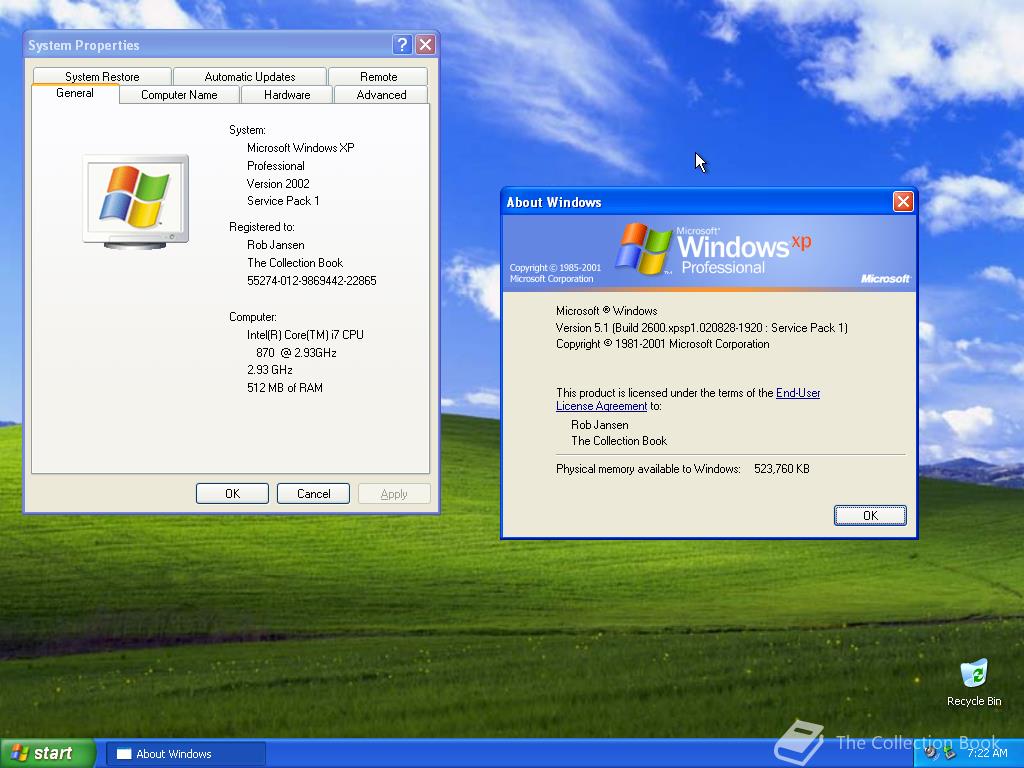
Task: Click 'The Collection Book' in About Windows
Action: (x=619, y=441)
